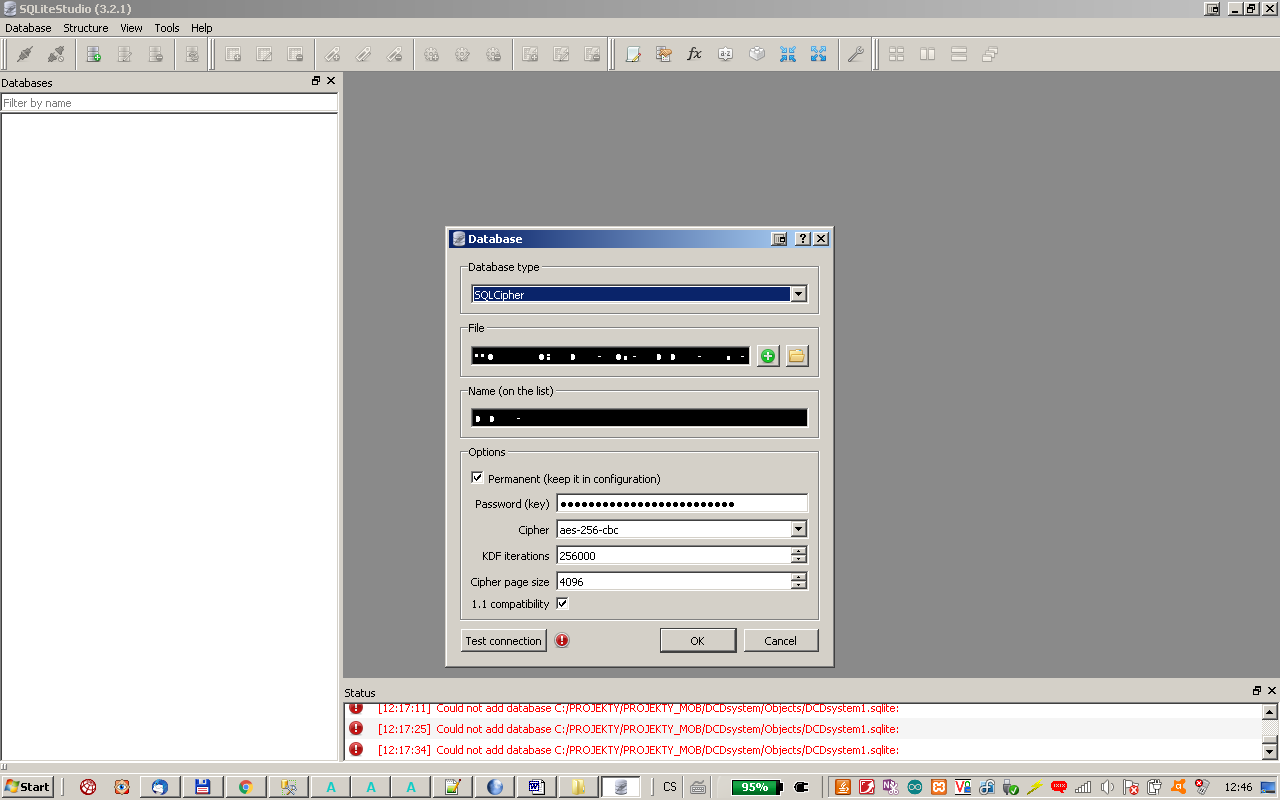Increase KDF iterations with the up arrow

(799, 551)
